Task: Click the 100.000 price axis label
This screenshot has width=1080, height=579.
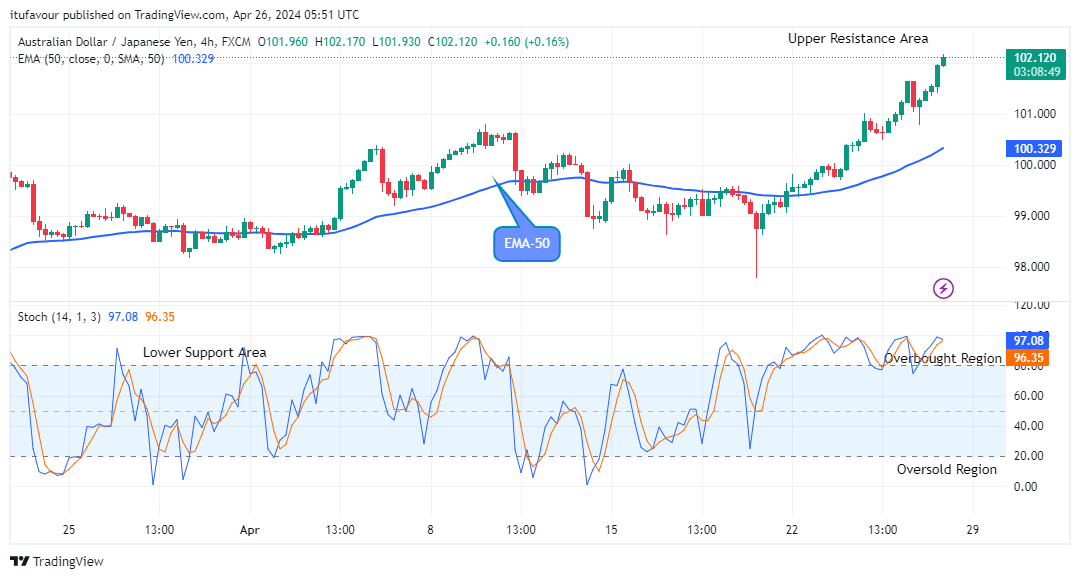Action: click(x=1035, y=165)
